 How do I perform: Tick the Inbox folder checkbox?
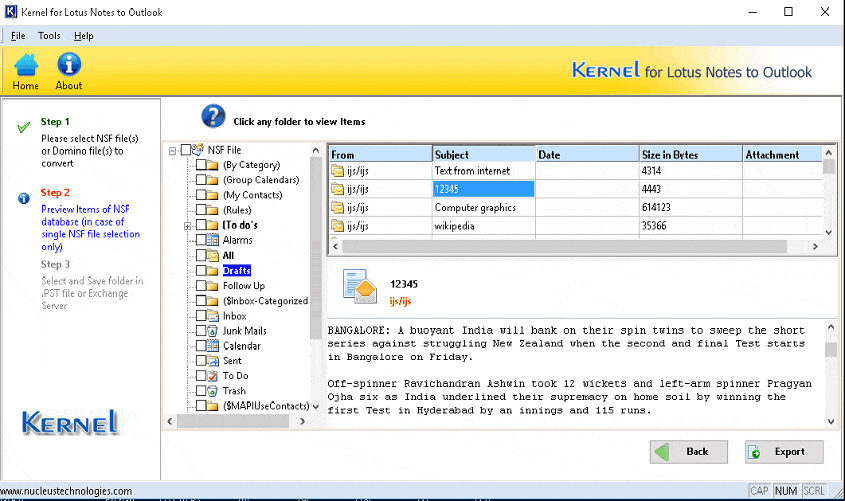pos(201,316)
